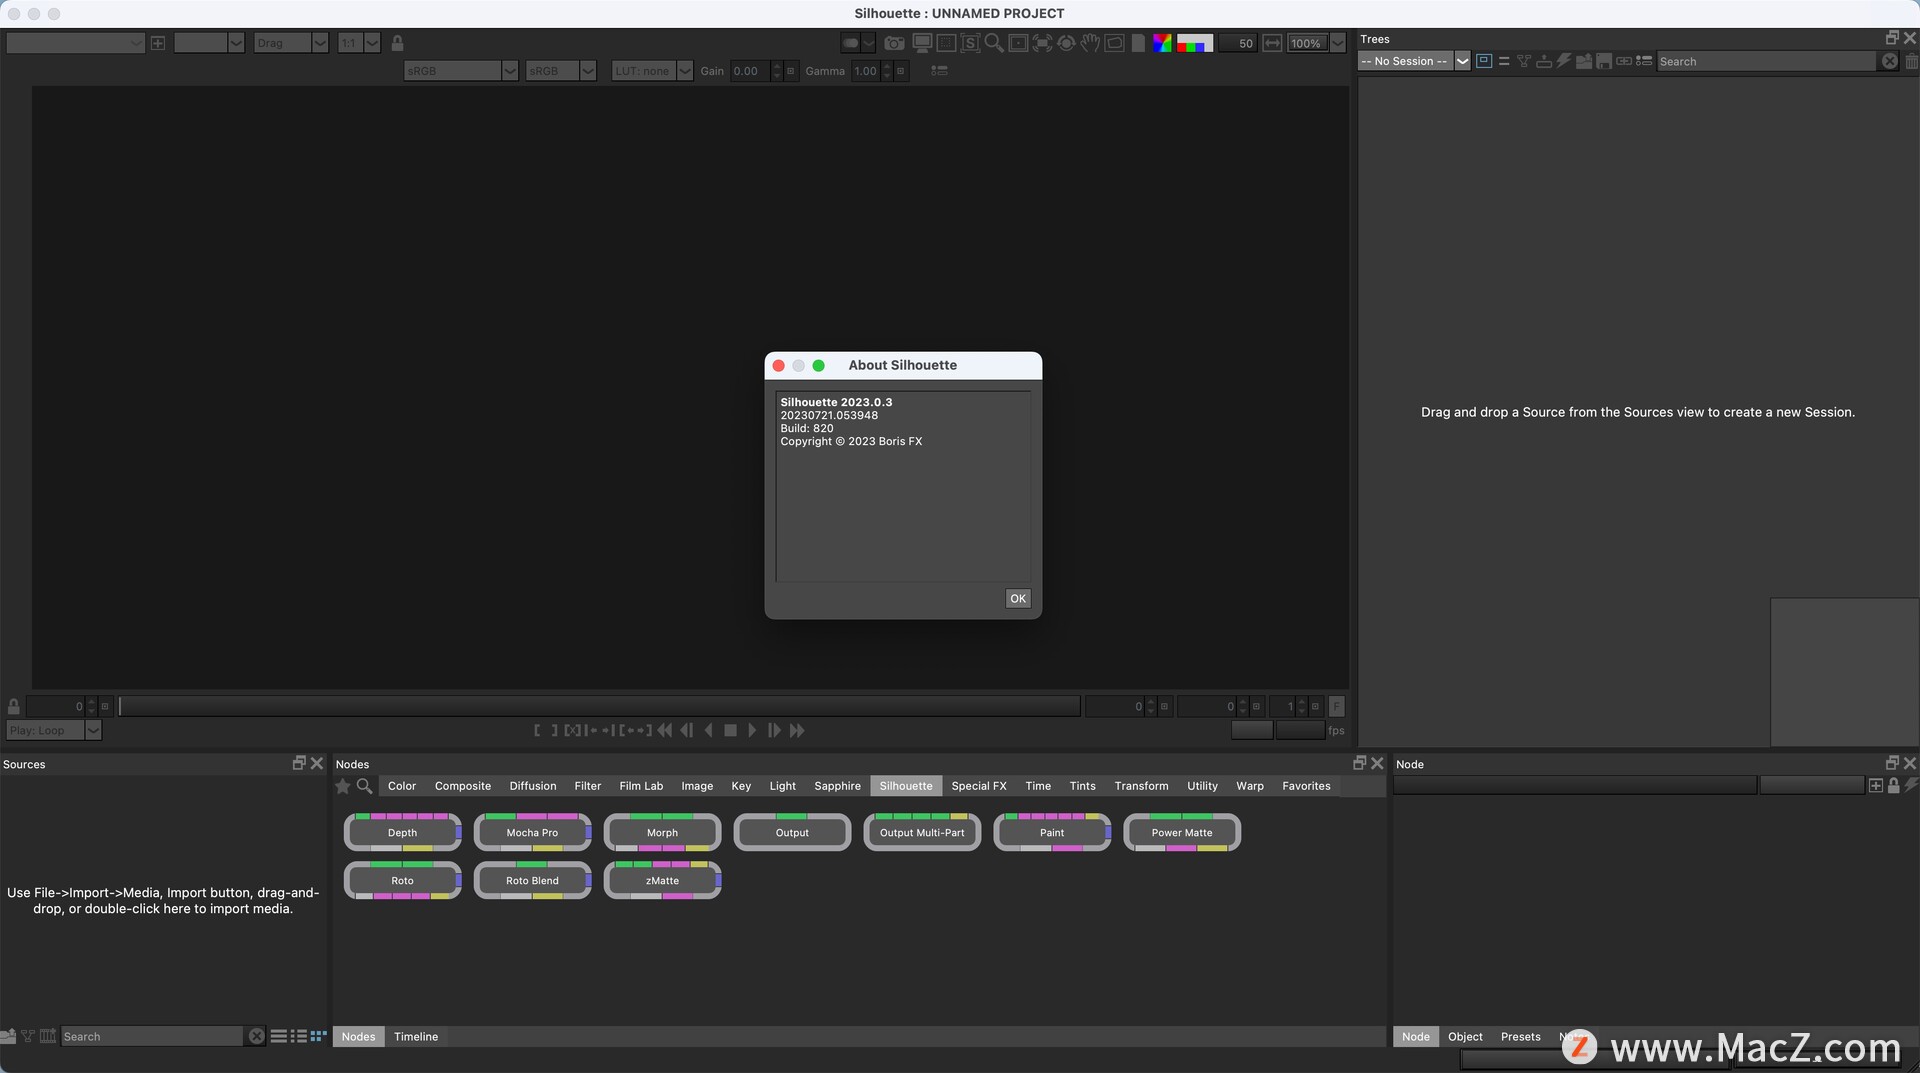The height and width of the screenshot is (1073, 1920).
Task: Open the Object tab in Node panel
Action: tap(1465, 1036)
